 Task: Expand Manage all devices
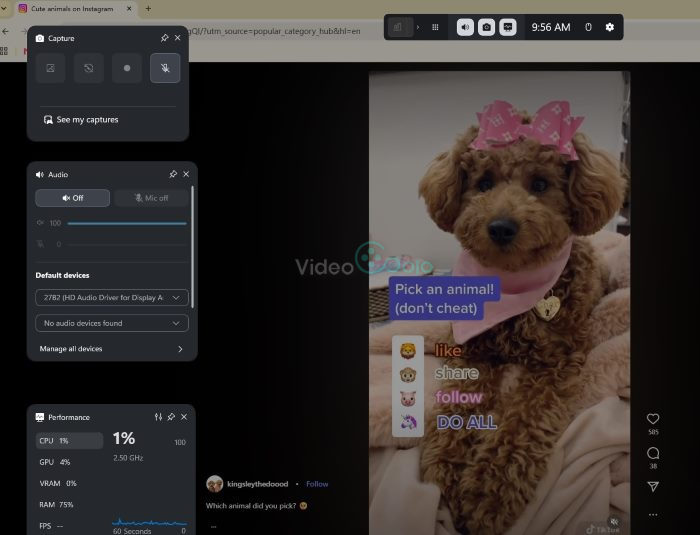112,349
